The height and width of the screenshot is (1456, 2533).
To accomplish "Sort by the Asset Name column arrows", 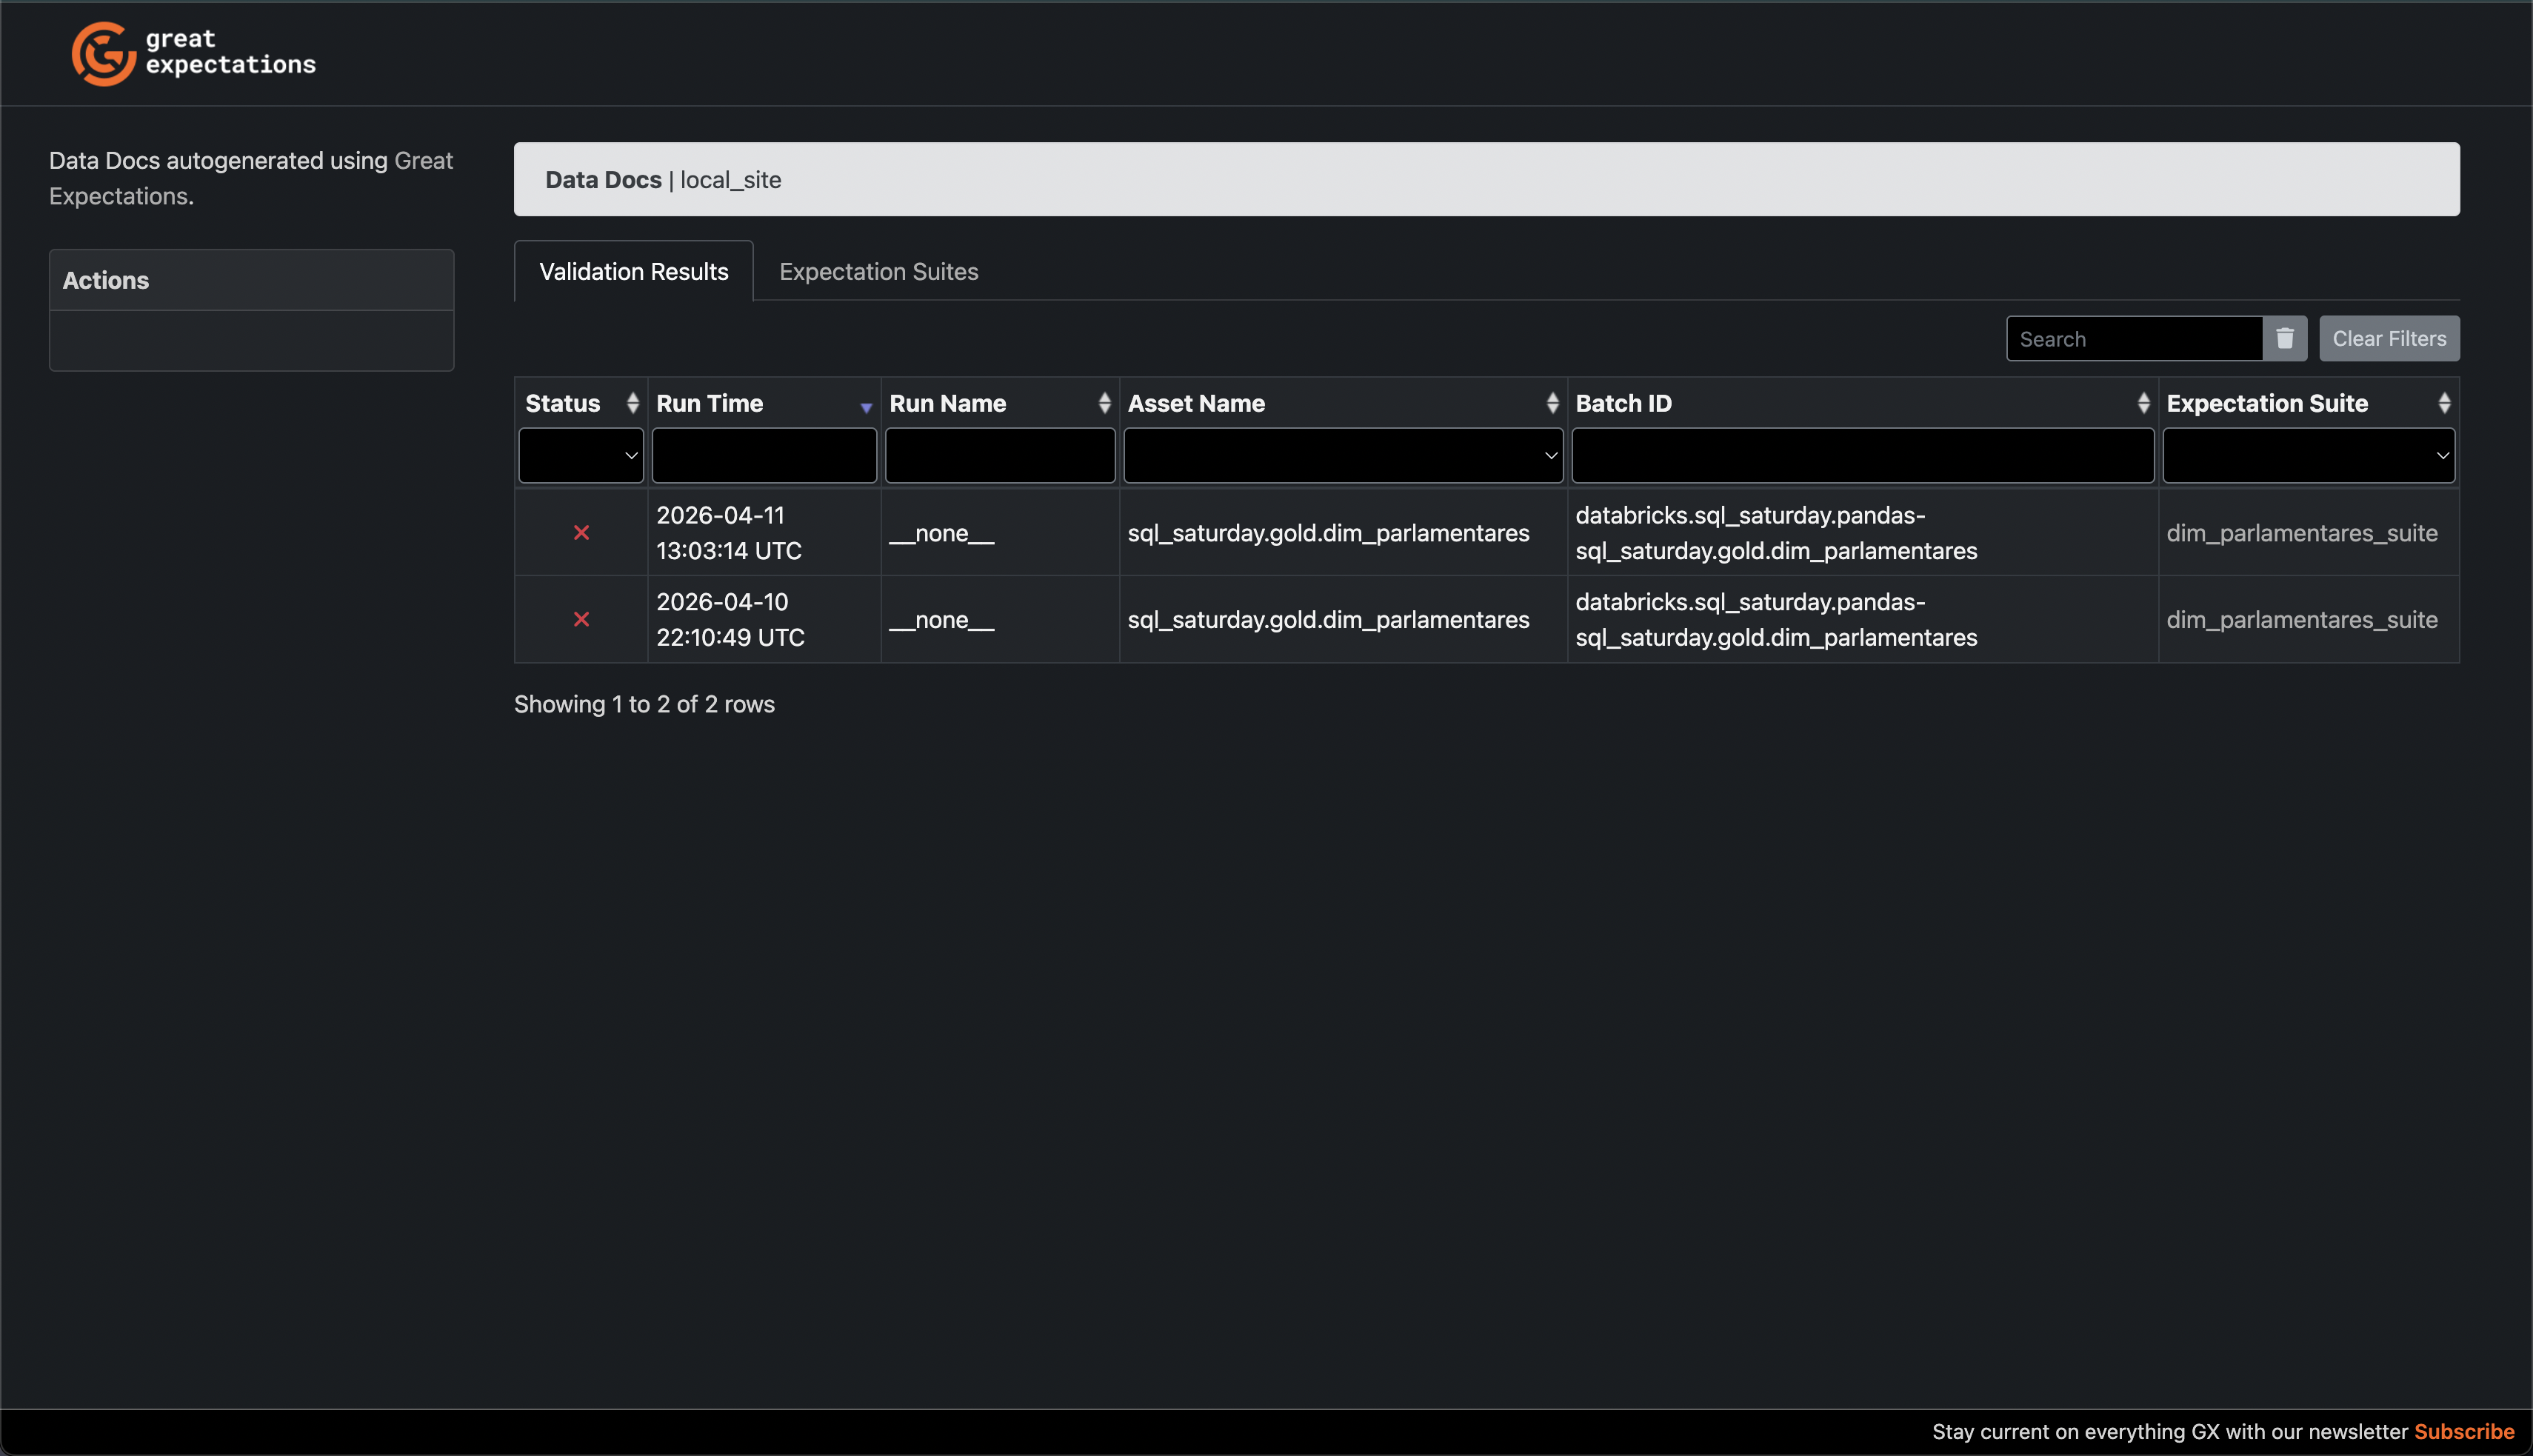I will point(1552,403).
